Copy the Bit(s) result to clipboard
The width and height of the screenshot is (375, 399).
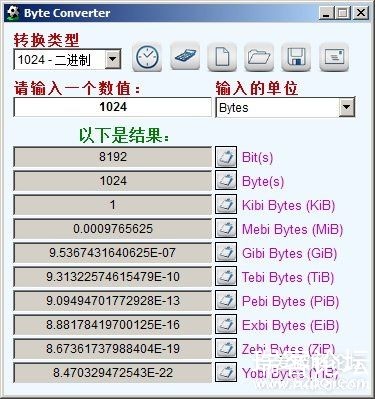point(226,157)
